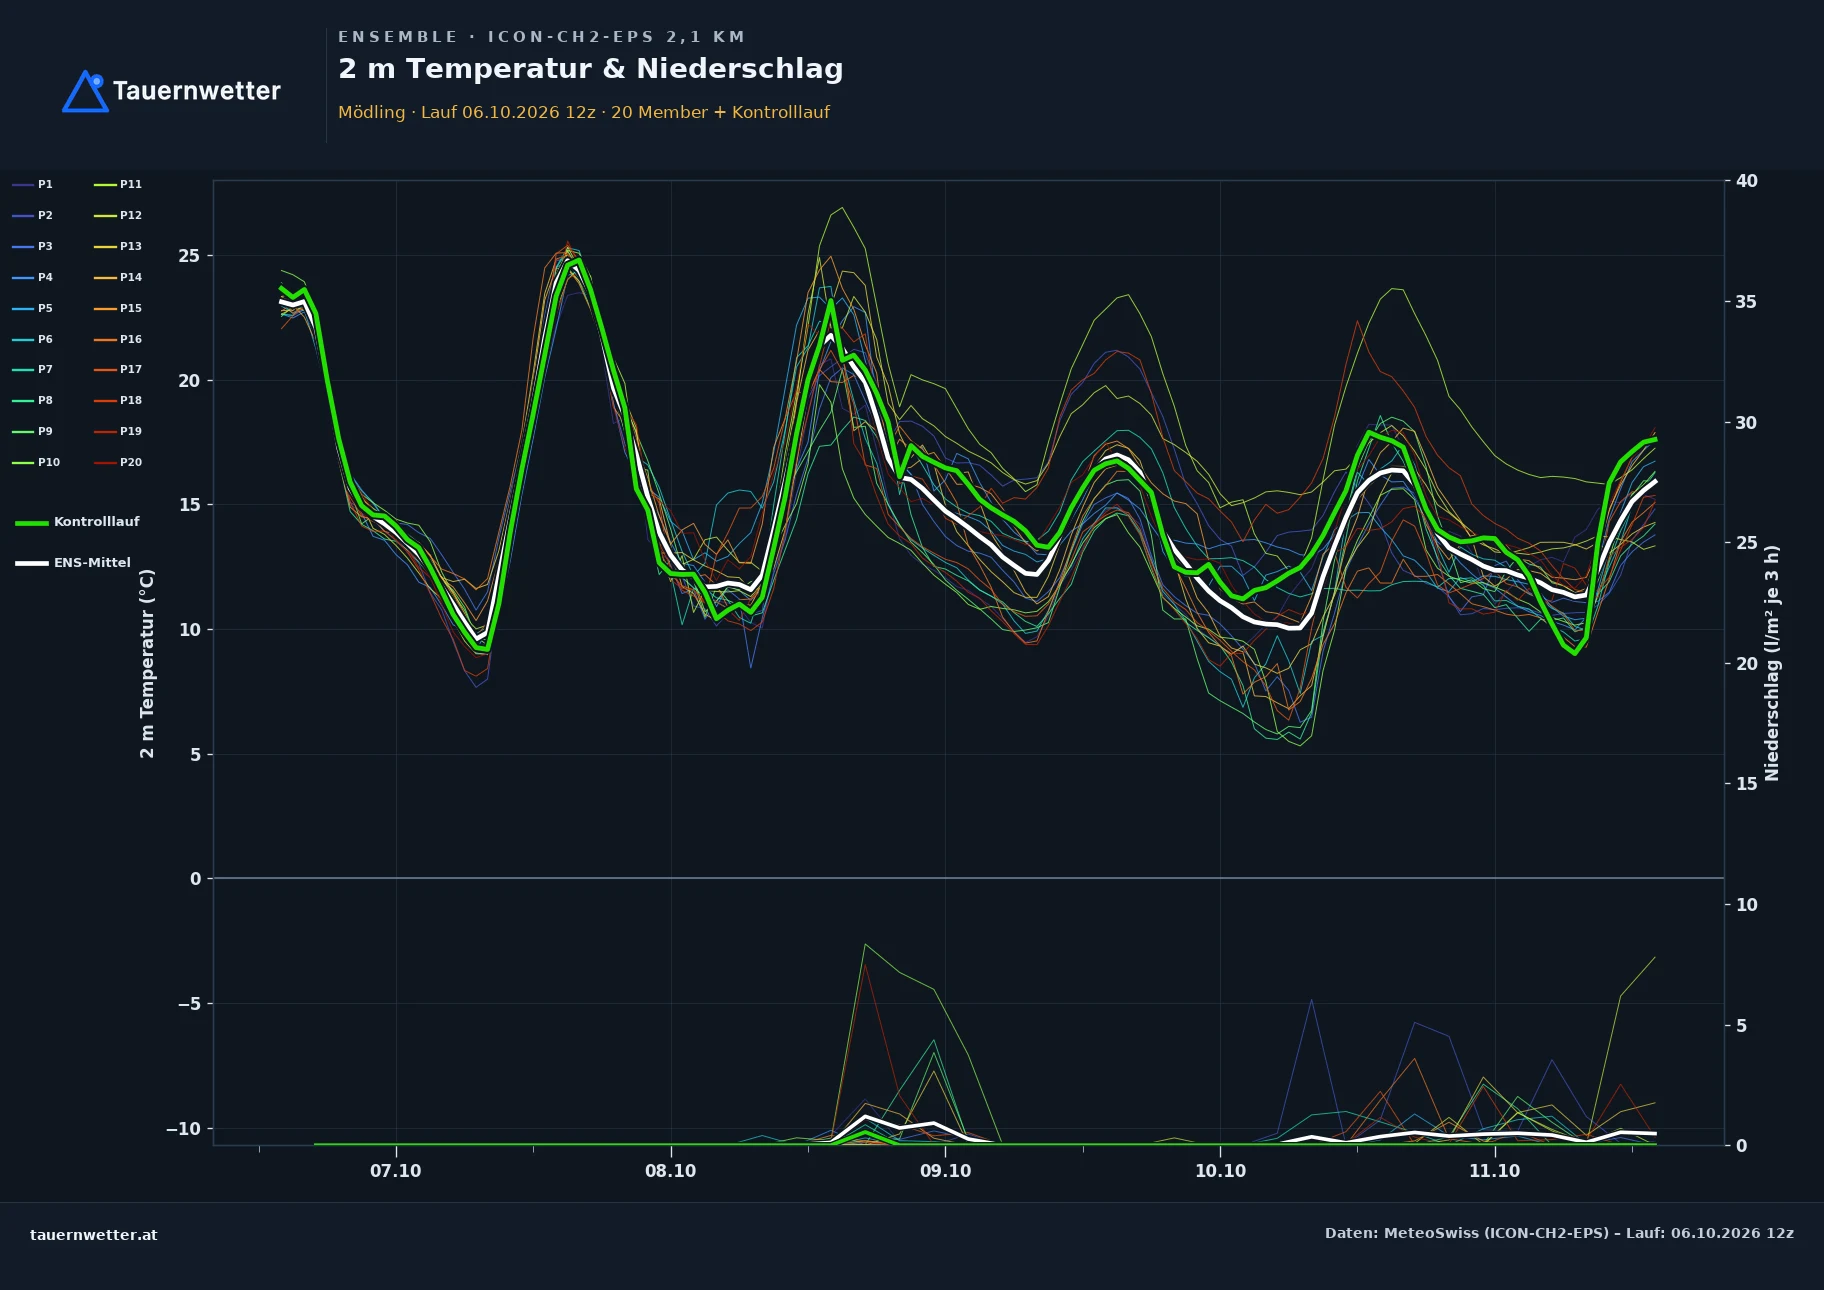
Task: Click the '2 m Temperatur (°C)' axis title
Action: click(147, 664)
